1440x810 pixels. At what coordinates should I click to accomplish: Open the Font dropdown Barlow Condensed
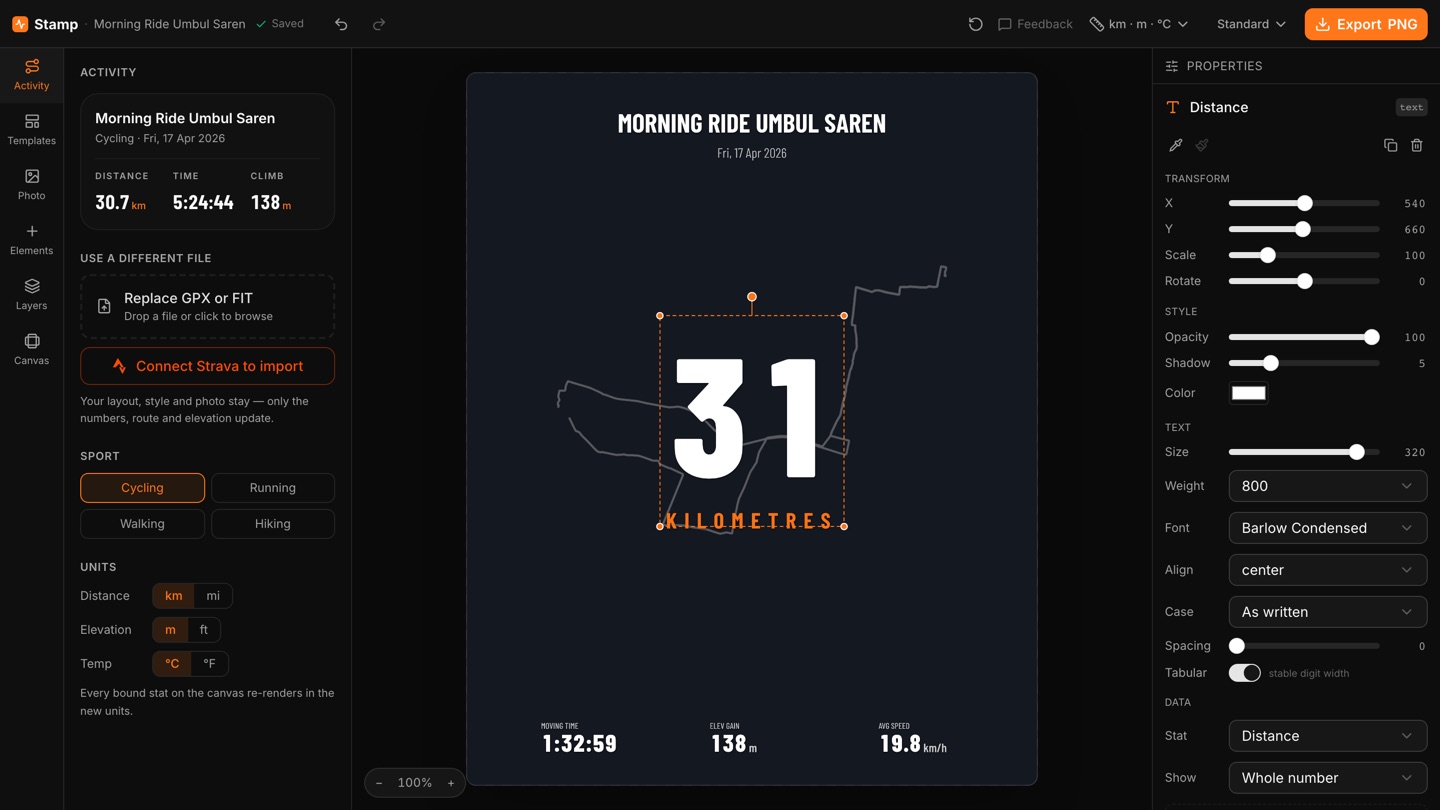[x=1327, y=528]
